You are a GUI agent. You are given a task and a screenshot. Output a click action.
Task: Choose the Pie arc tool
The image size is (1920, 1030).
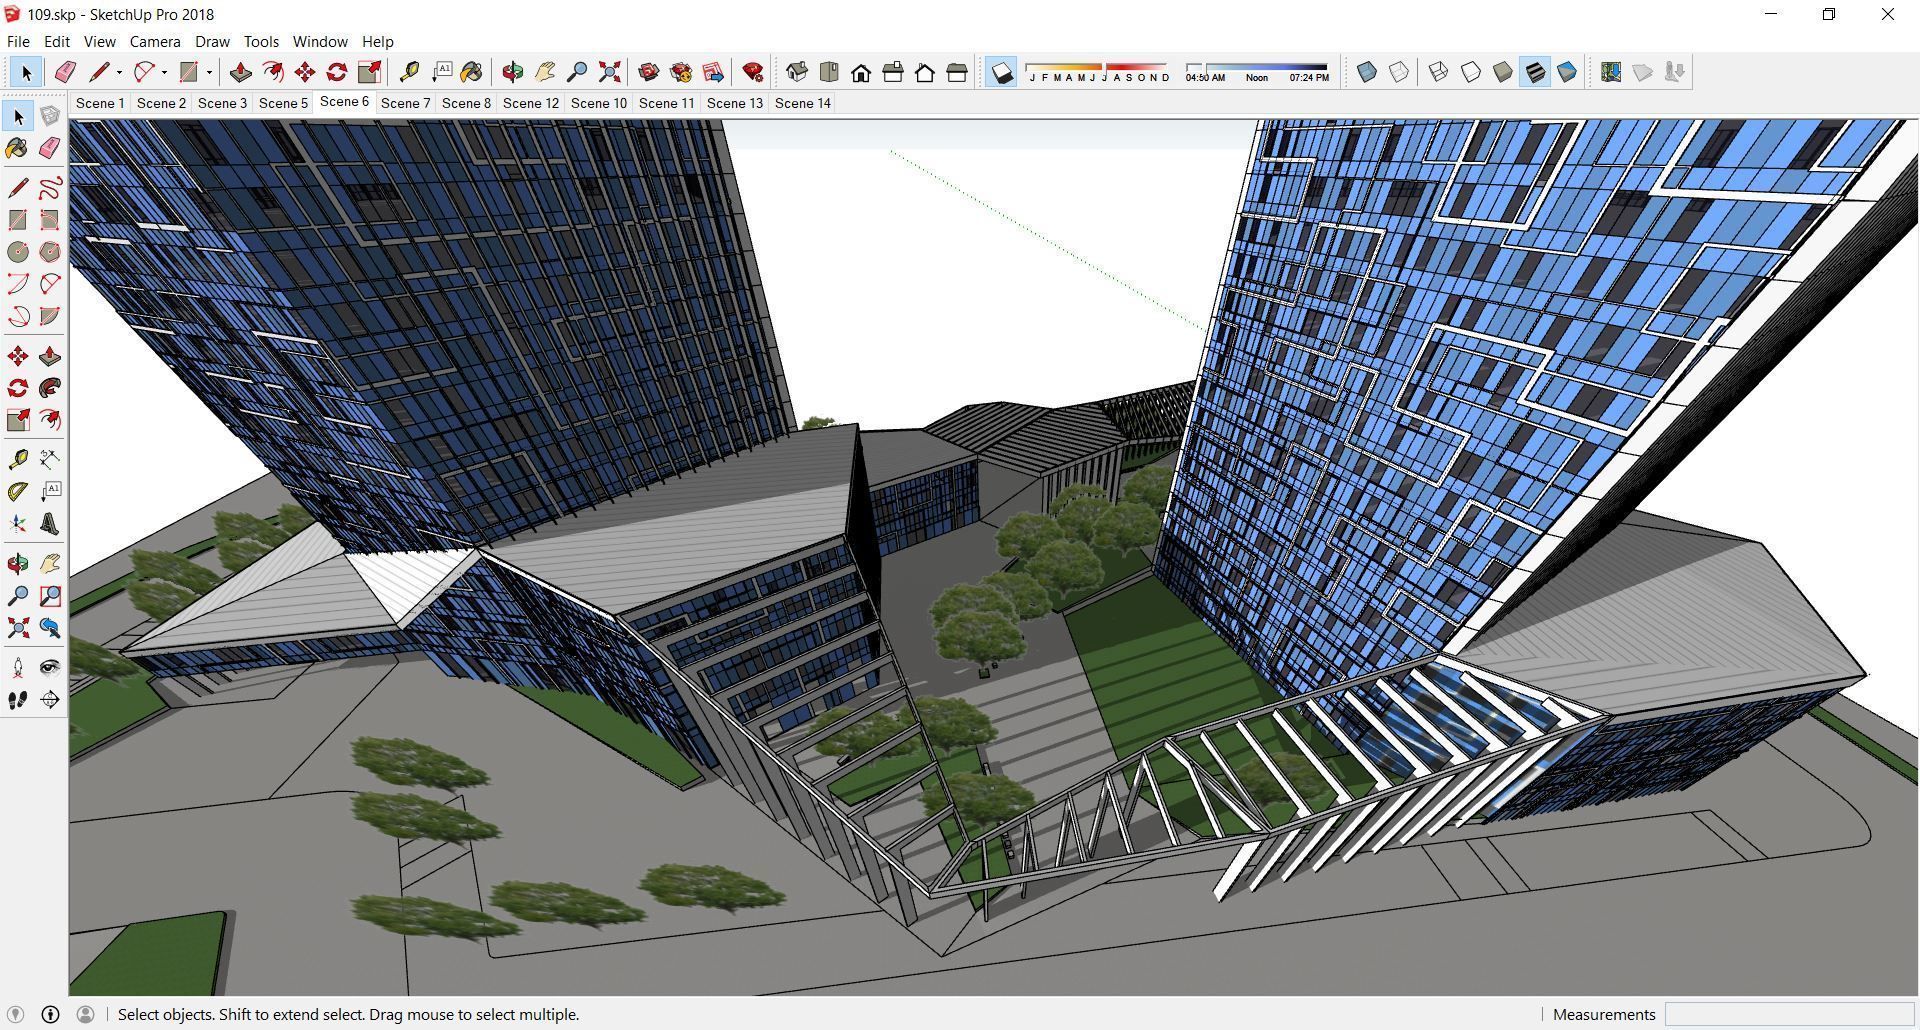[x=50, y=316]
